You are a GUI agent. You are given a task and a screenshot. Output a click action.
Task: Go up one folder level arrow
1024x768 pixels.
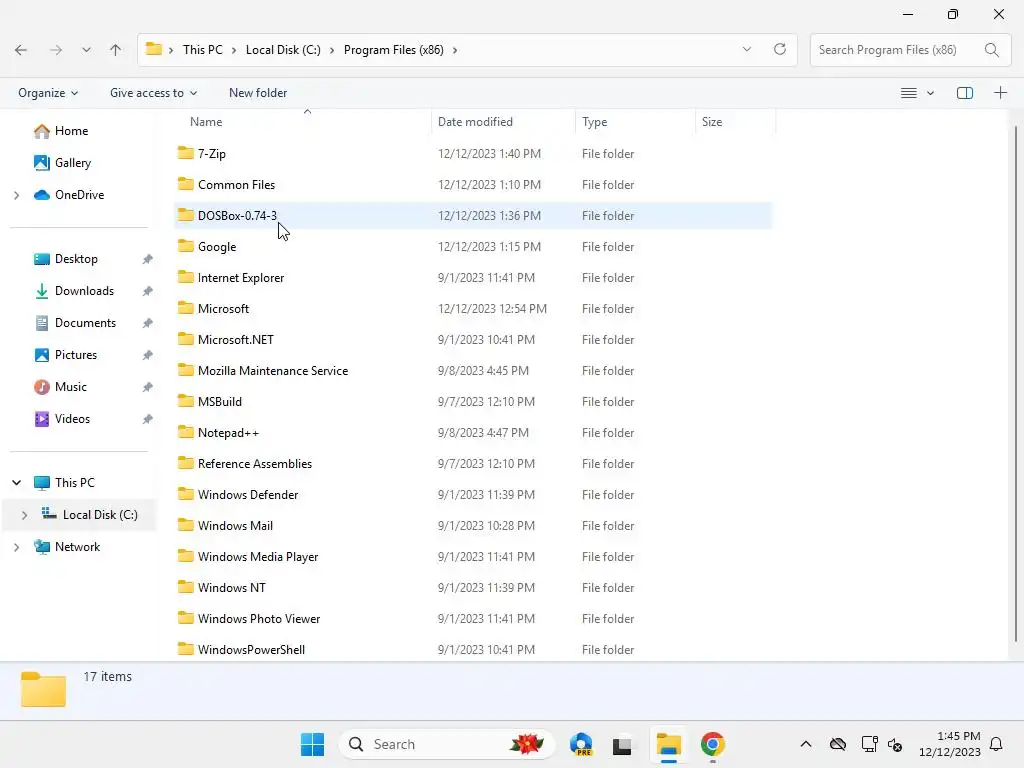pyautogui.click(x=116, y=50)
